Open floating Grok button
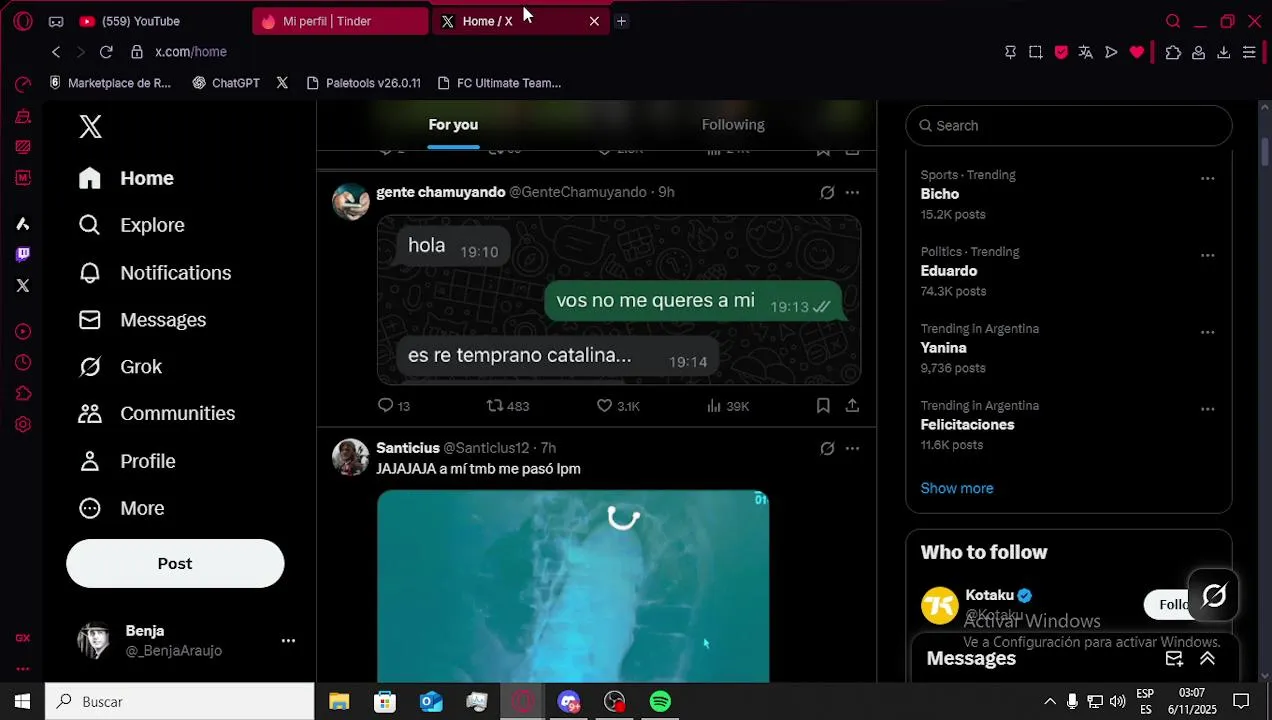Screen dimensions: 1272x720 [x=1214, y=597]
